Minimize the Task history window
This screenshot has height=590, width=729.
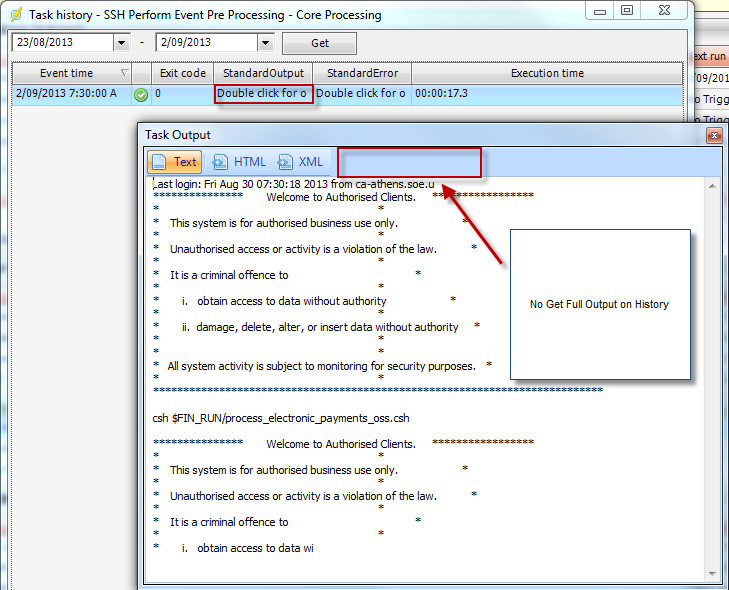coord(598,11)
